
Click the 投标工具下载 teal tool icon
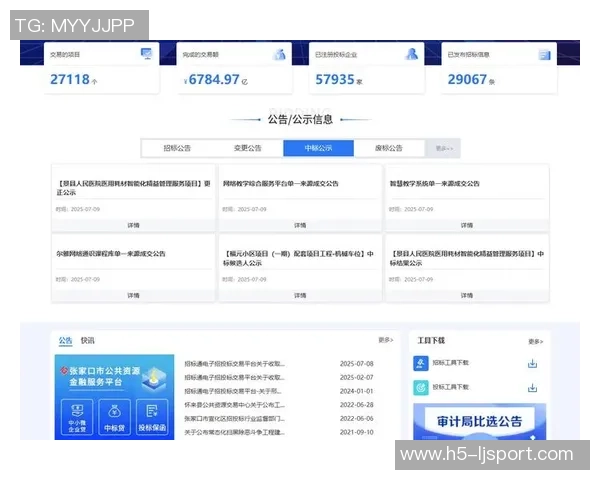[x=422, y=387]
